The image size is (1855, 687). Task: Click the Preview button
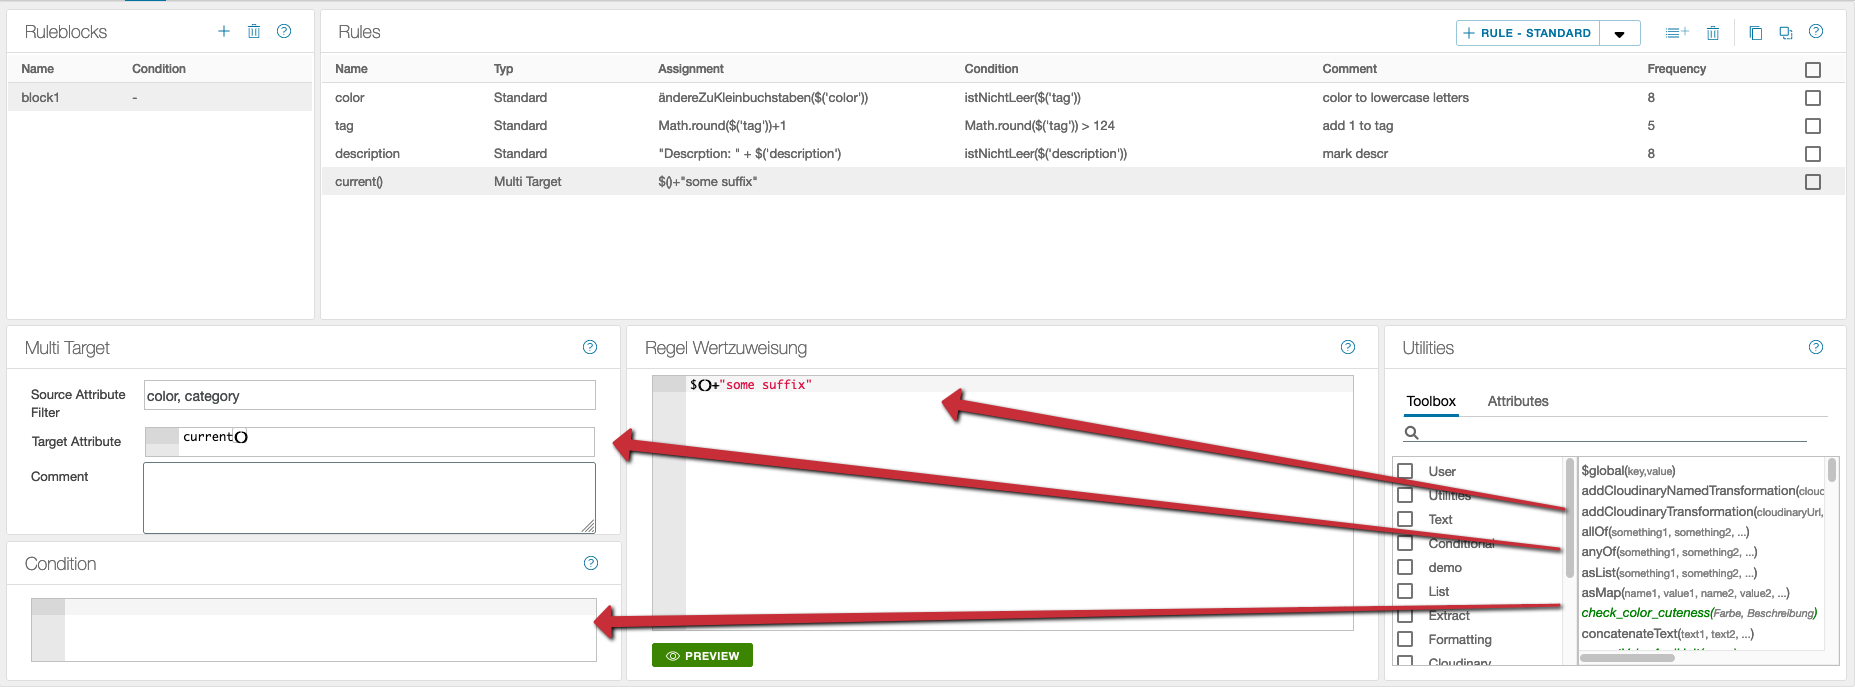tap(702, 656)
